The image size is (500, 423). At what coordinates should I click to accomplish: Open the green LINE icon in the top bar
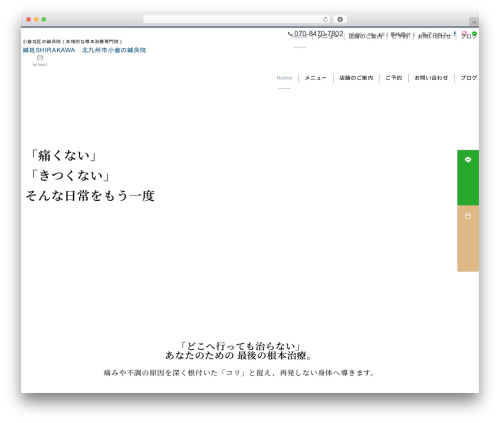tap(474, 33)
